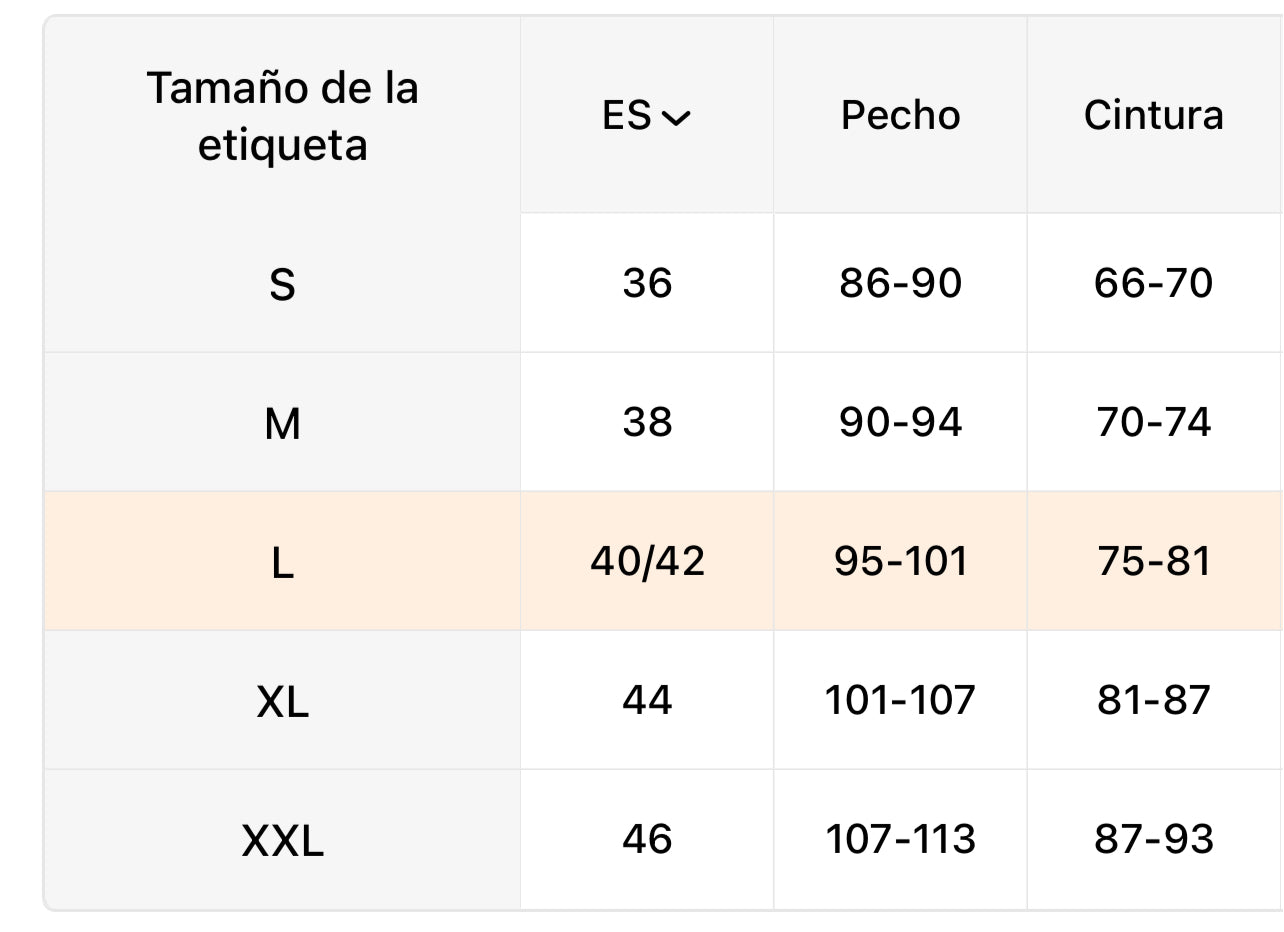Click the chest measurement 95-101 cell
The width and height of the screenshot is (1284, 932).
pos(900,562)
